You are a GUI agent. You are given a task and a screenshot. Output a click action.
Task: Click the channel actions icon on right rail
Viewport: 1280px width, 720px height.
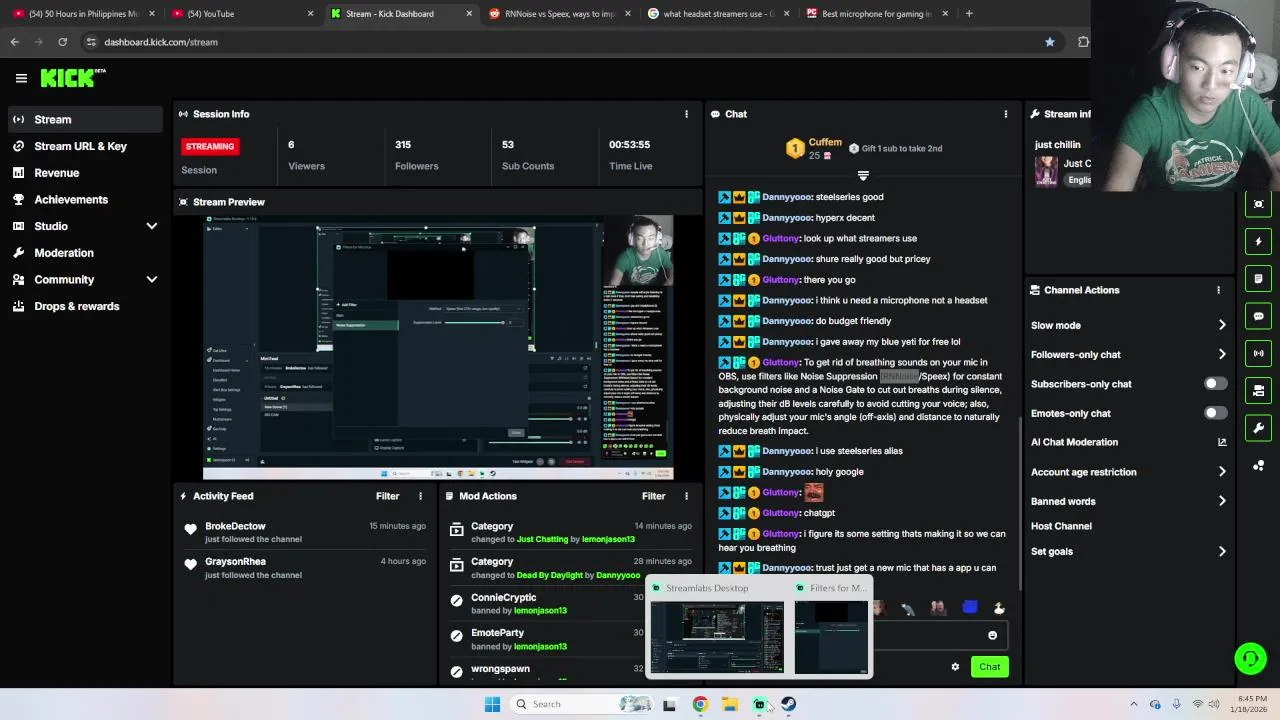point(1258,390)
